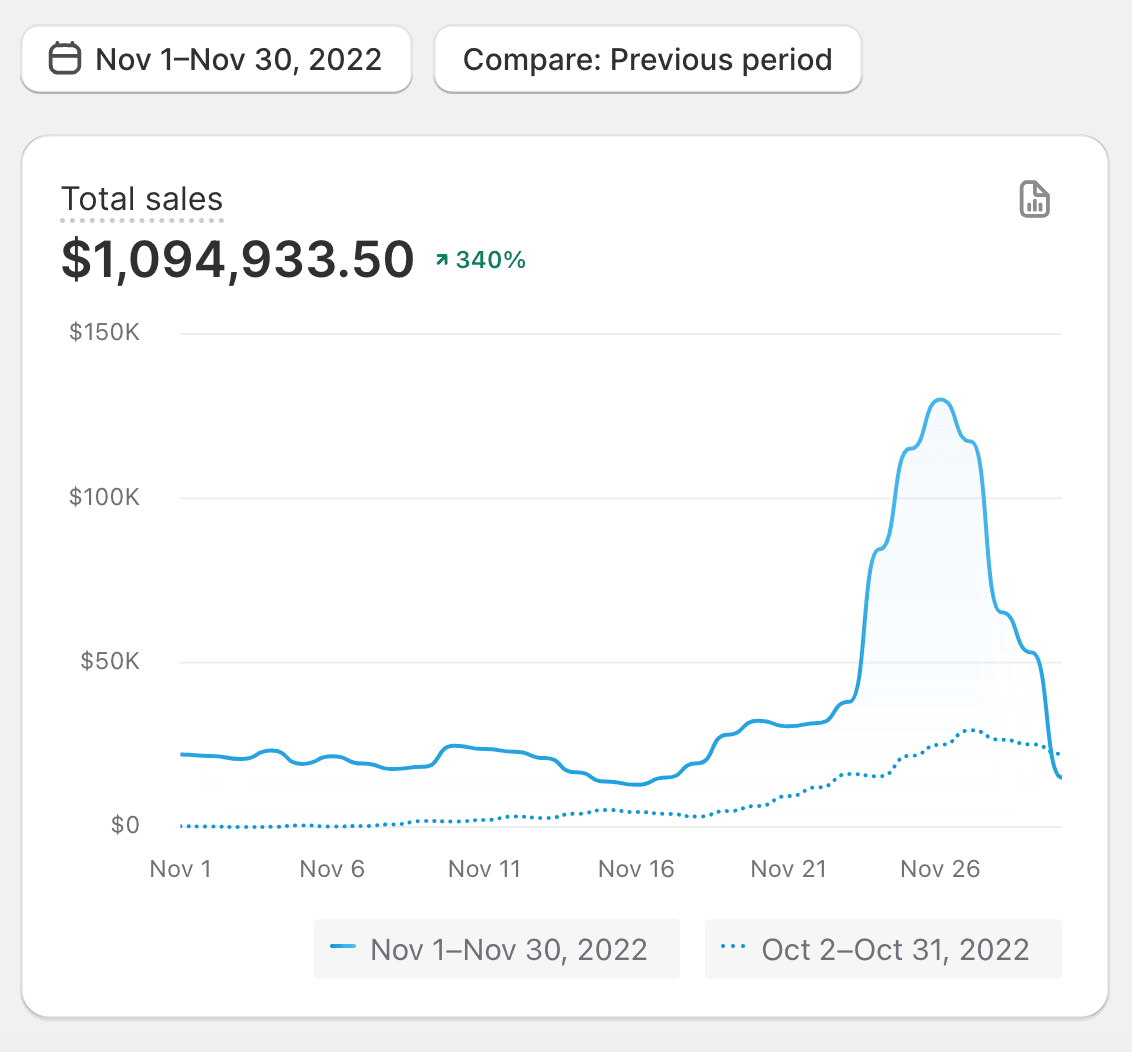Viewport: 1132px width, 1052px height.
Task: Click the green upward trend arrow
Action: pos(441,260)
